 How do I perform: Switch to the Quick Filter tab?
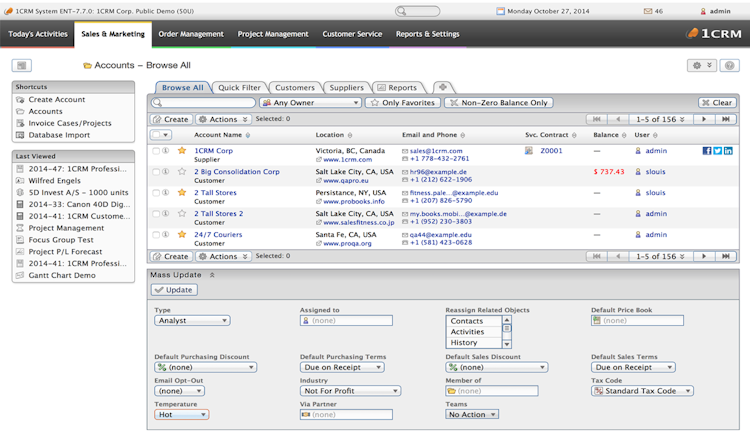coord(239,88)
